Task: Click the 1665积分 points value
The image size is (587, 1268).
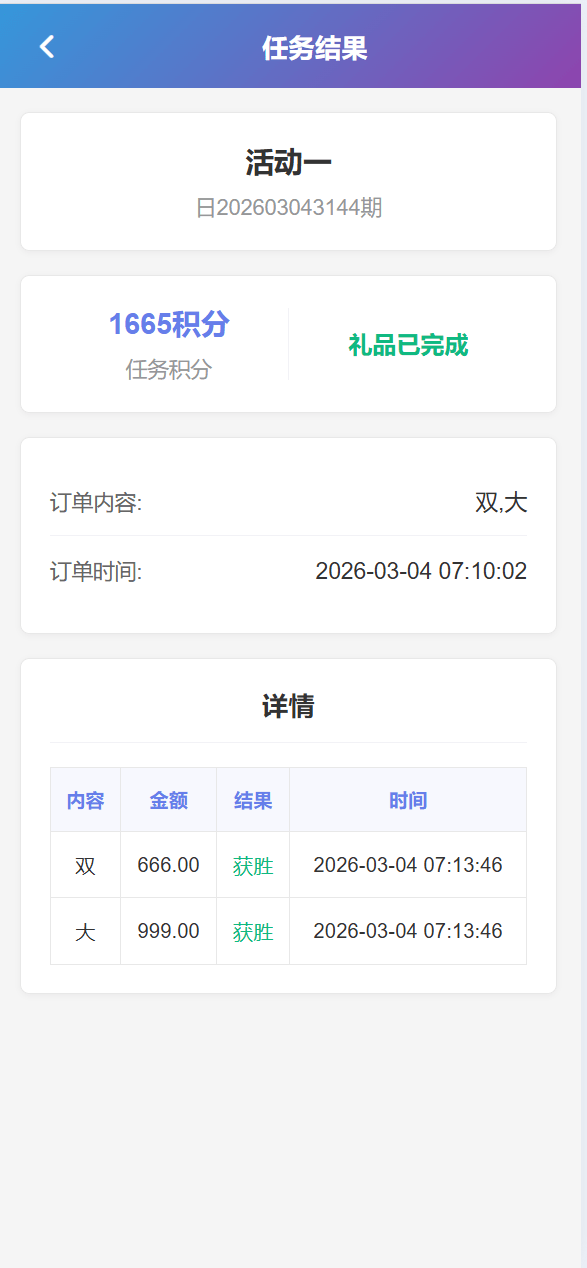Action: point(169,324)
